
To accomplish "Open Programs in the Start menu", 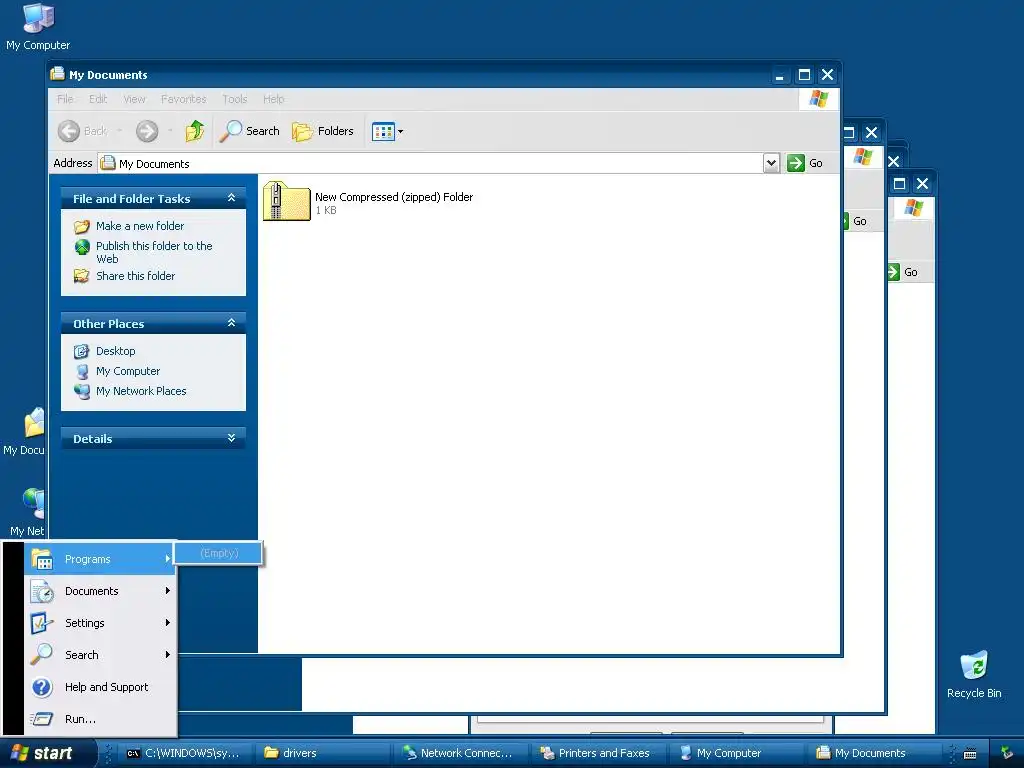I will coord(100,559).
